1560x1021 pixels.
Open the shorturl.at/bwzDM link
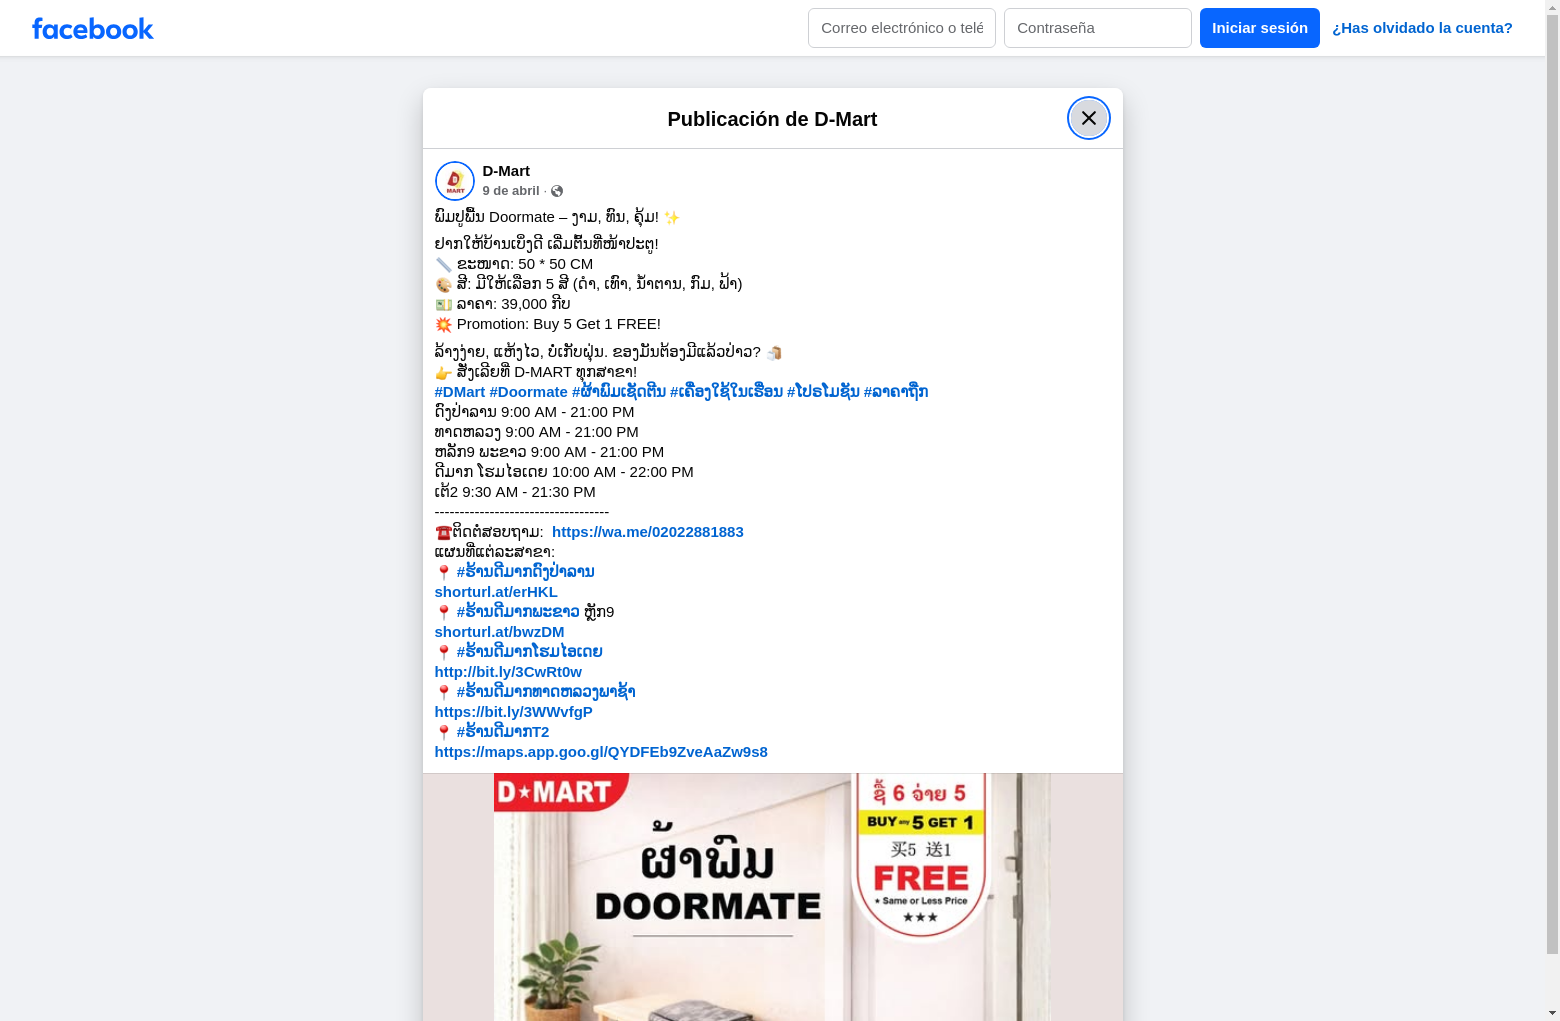pos(499,632)
